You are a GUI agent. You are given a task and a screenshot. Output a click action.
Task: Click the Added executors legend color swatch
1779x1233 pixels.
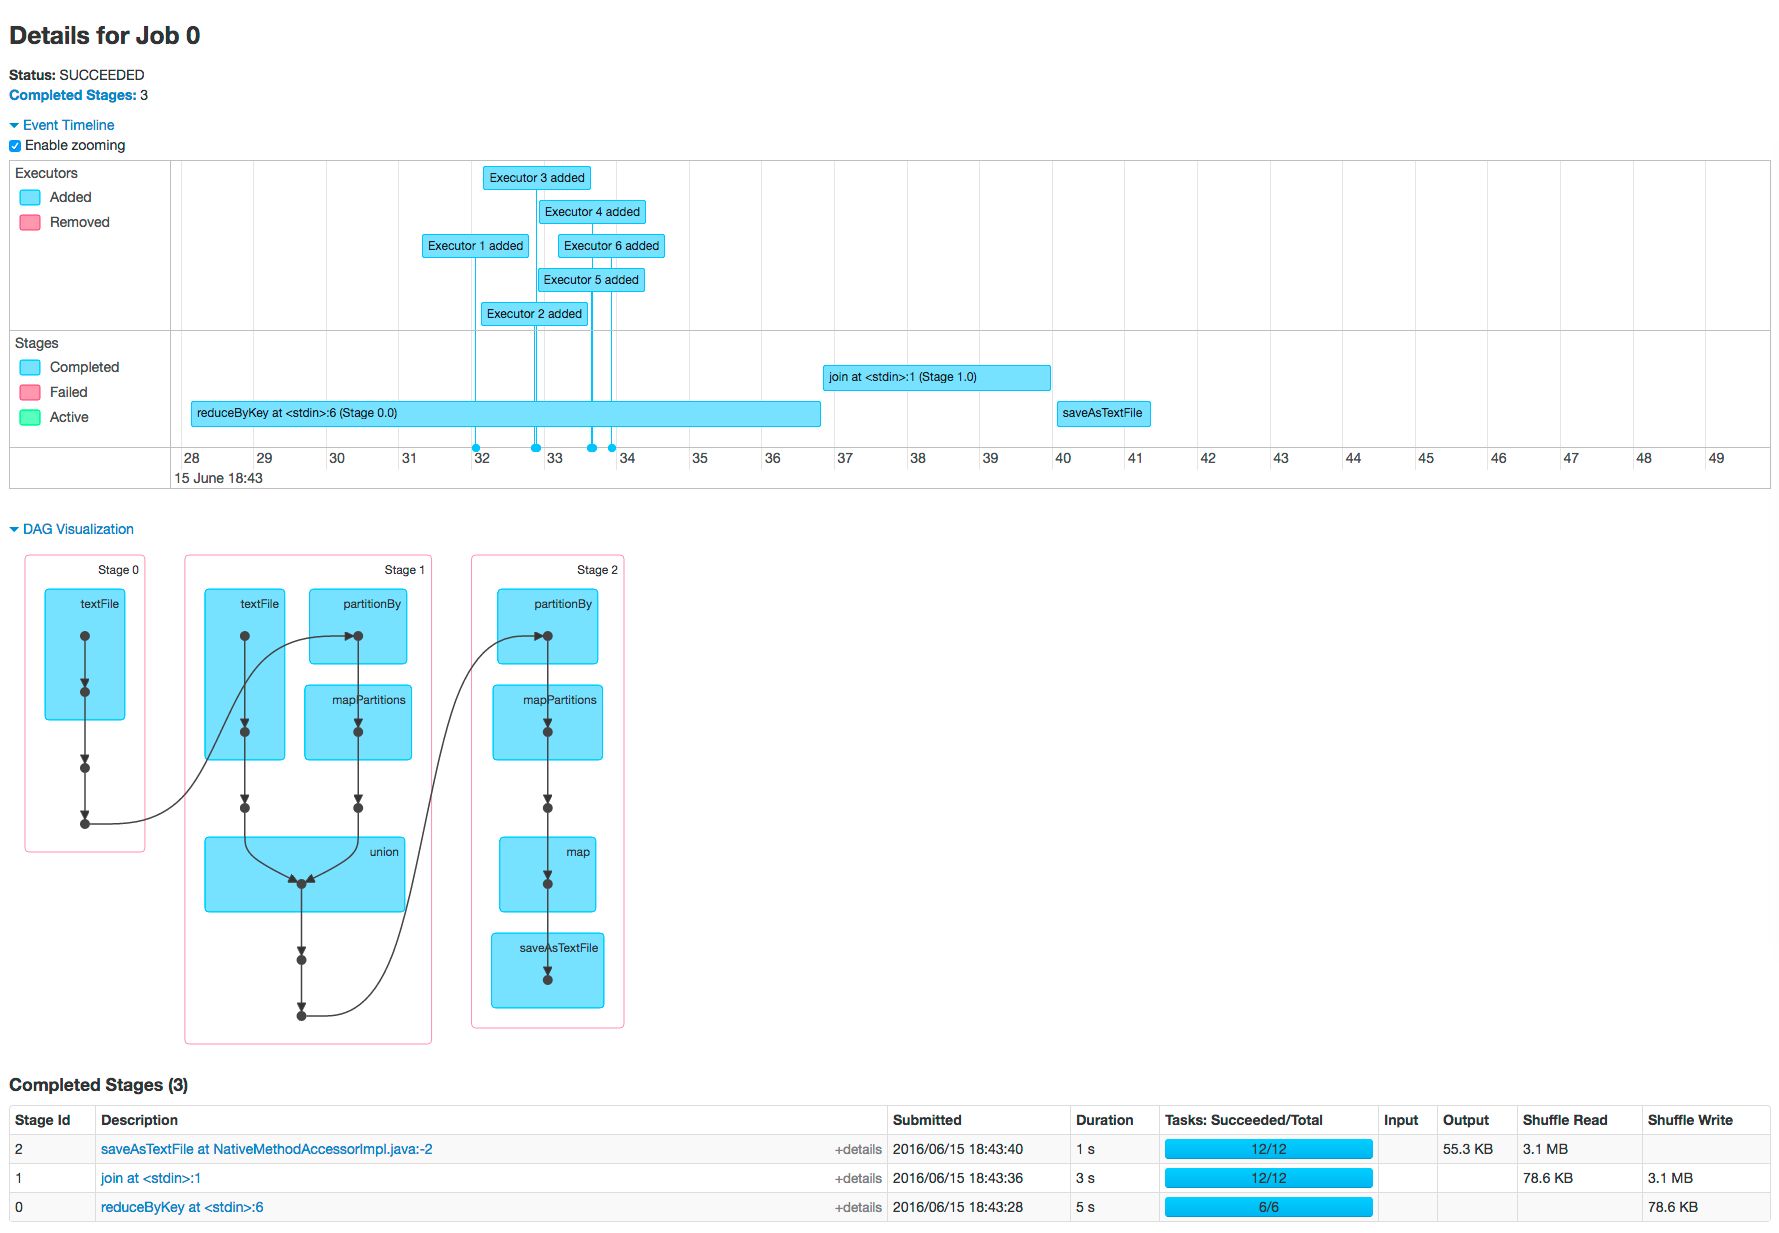(30, 198)
